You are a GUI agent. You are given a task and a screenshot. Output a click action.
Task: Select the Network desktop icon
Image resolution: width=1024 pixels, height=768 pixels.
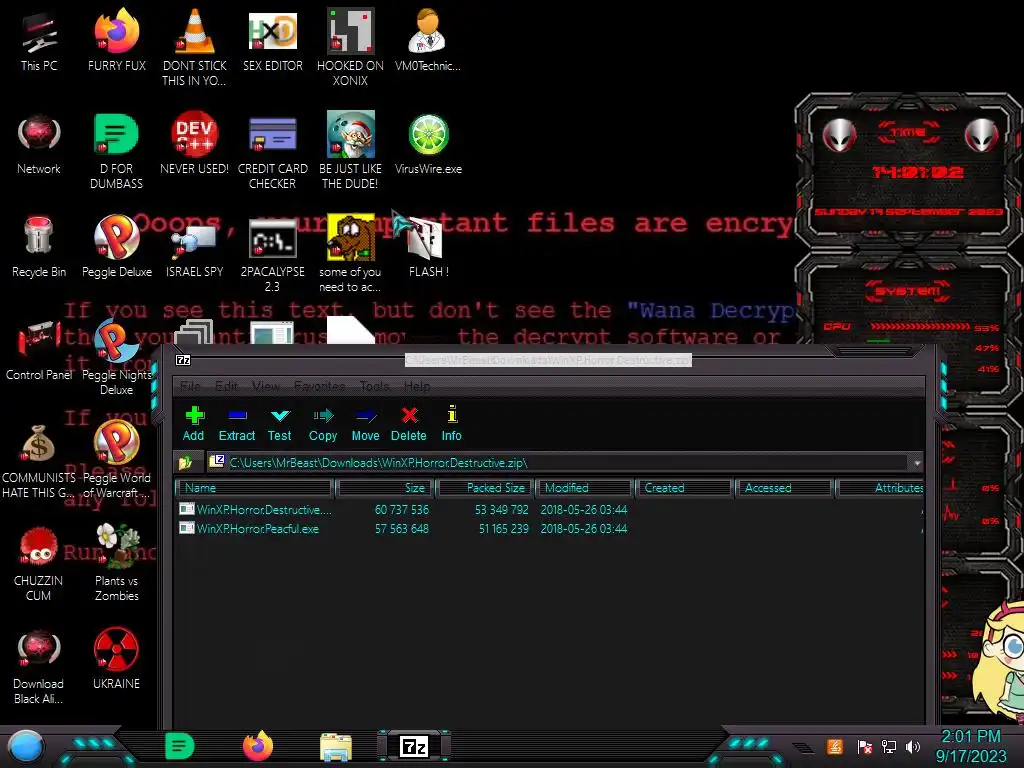(39, 145)
